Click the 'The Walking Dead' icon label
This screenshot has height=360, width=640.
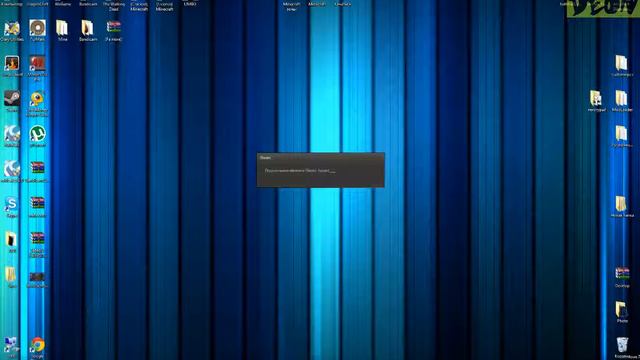[114, 6]
